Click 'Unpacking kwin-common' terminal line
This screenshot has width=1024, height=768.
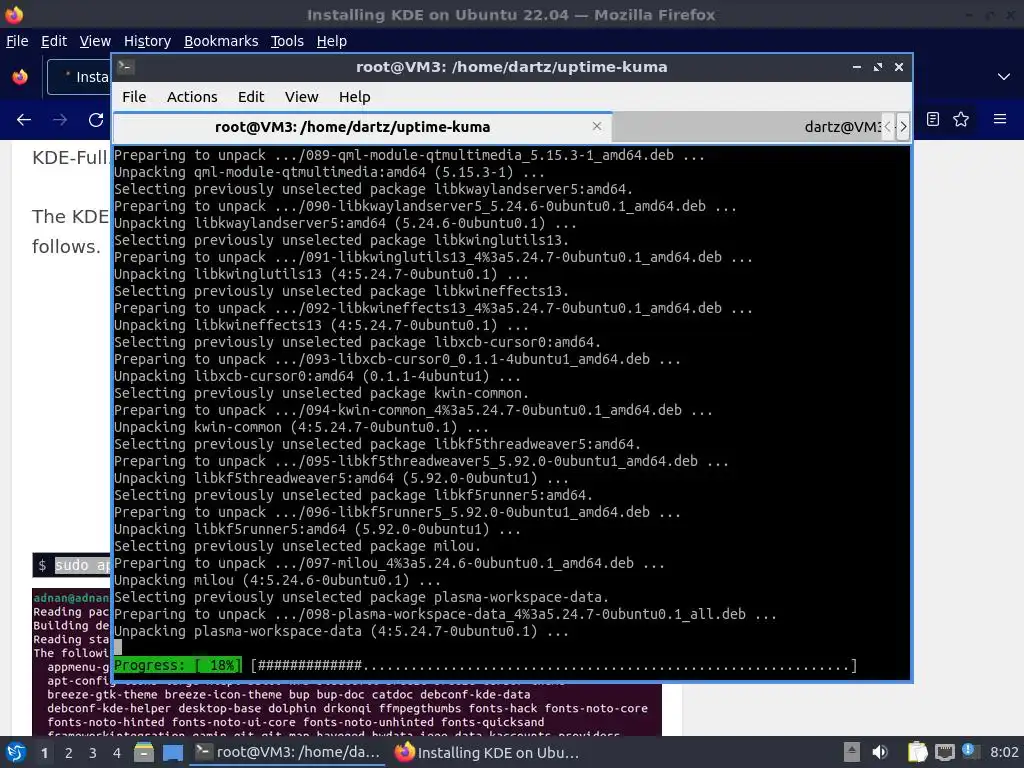pyautogui.click(x=302, y=427)
